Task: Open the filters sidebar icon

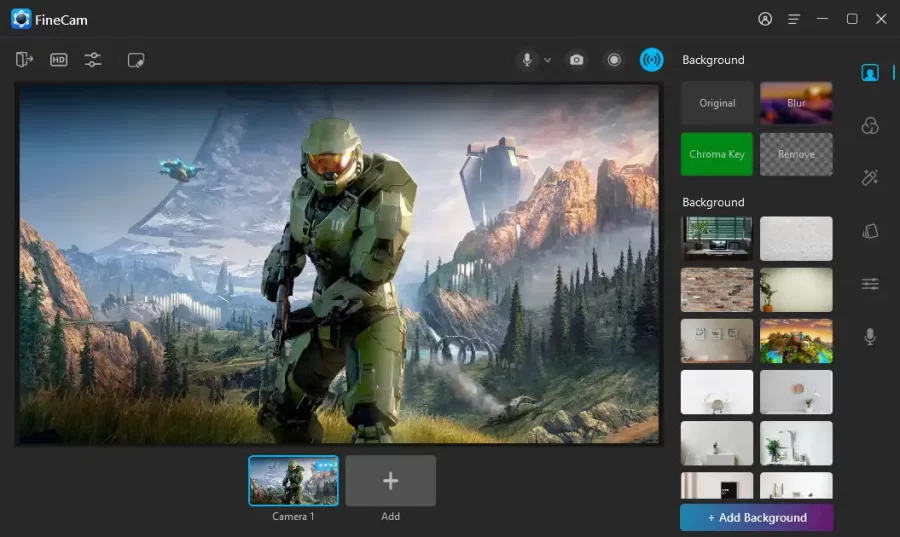Action: click(x=870, y=125)
